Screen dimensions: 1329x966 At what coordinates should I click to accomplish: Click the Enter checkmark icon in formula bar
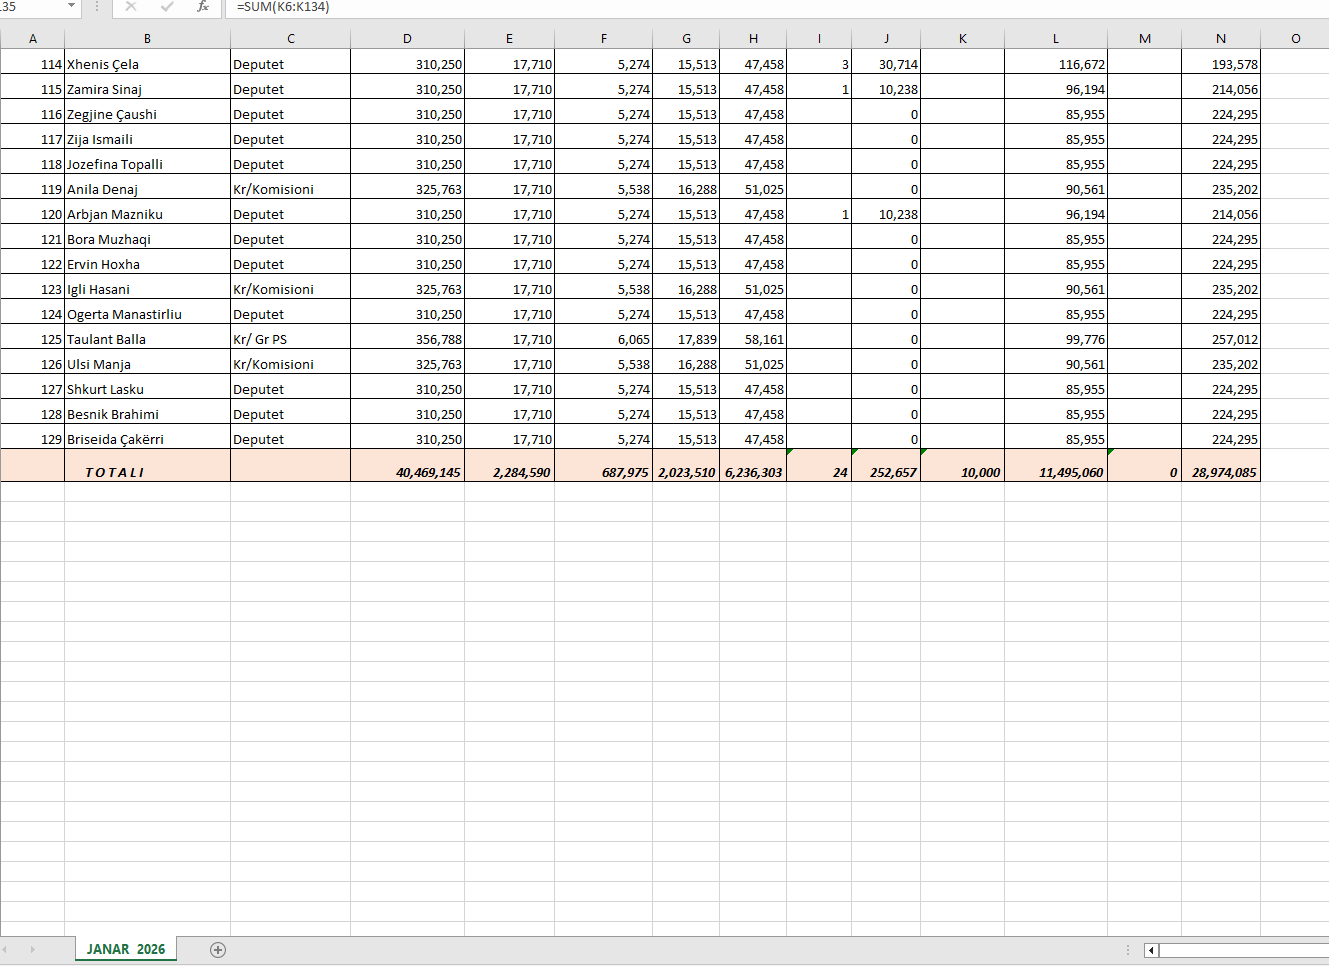pos(167,7)
